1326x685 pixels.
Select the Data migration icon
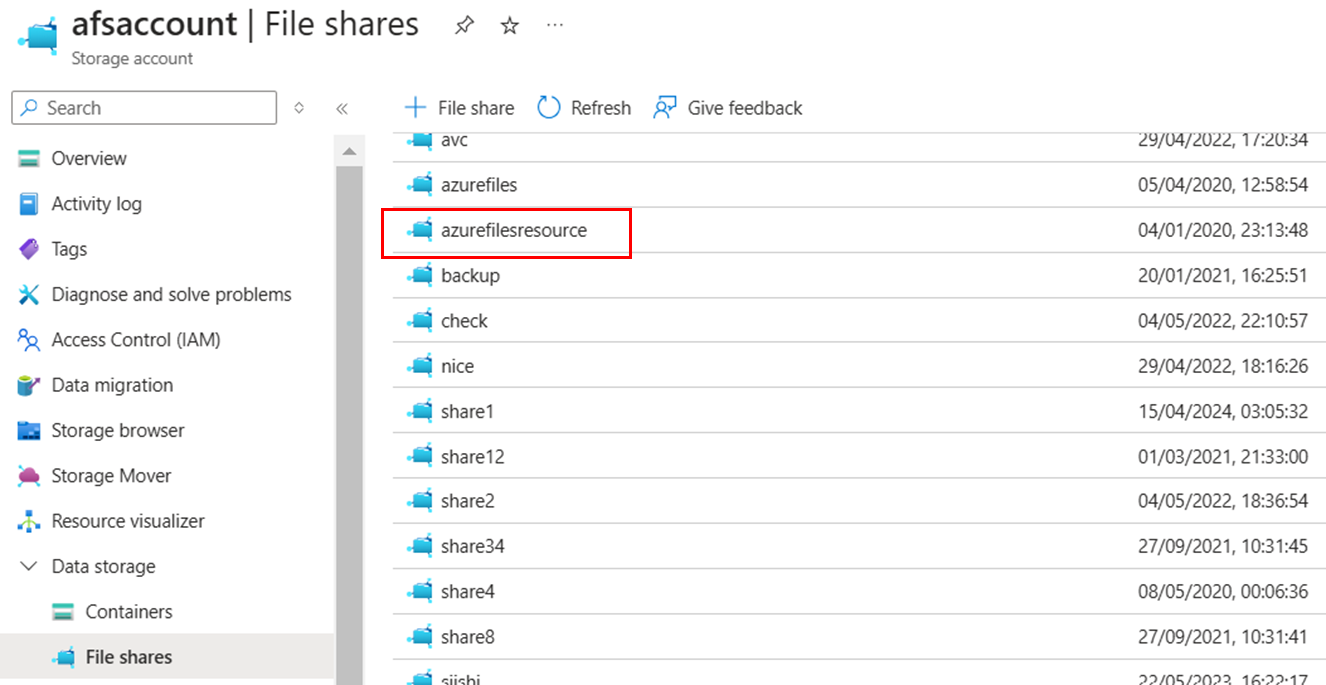point(30,385)
